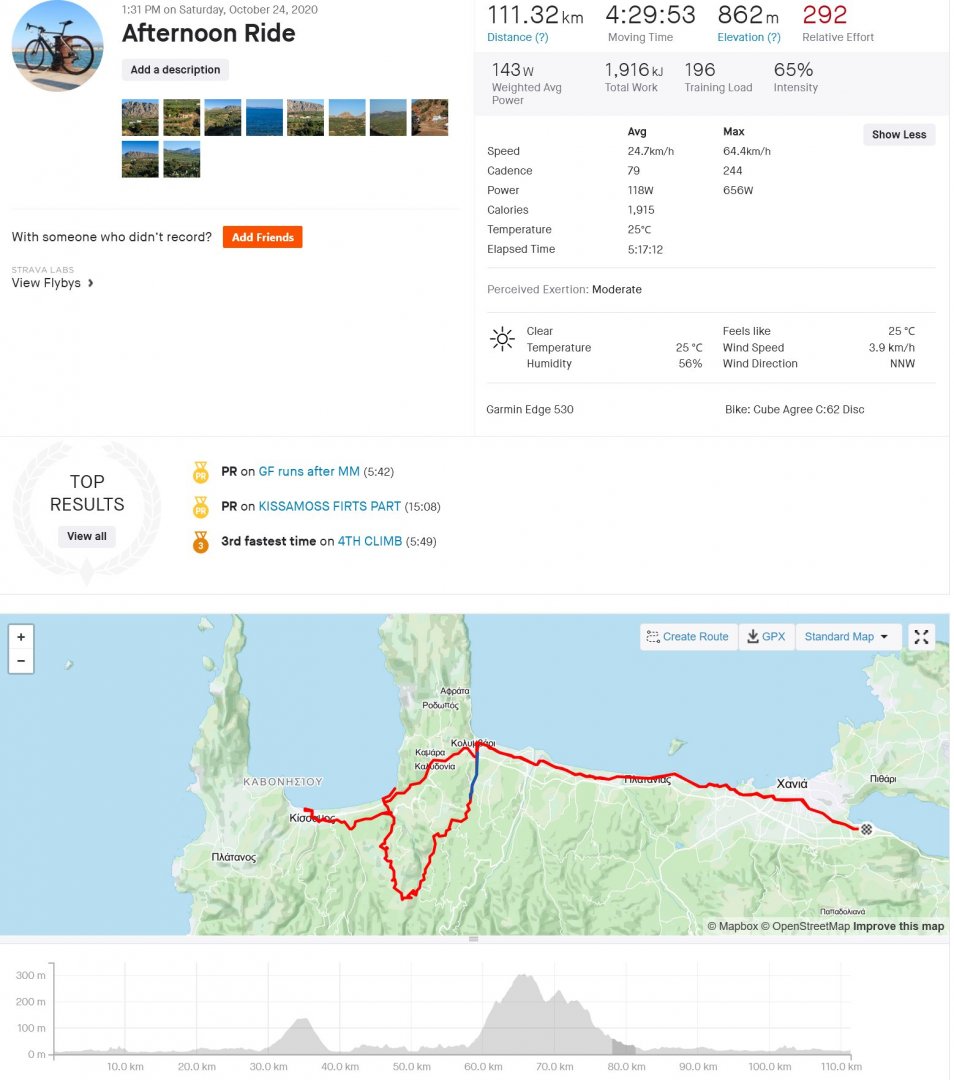Open GF runs after MM segment
Image resolution: width=954 pixels, height=1080 pixels.
click(x=309, y=471)
